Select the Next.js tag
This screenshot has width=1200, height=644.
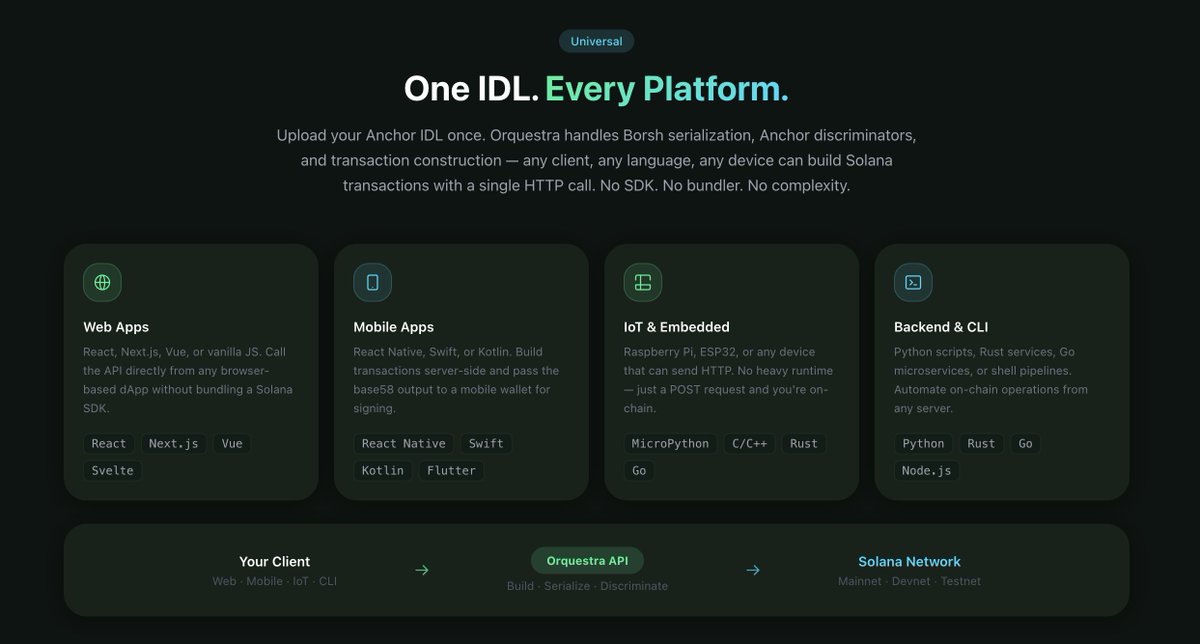point(174,443)
